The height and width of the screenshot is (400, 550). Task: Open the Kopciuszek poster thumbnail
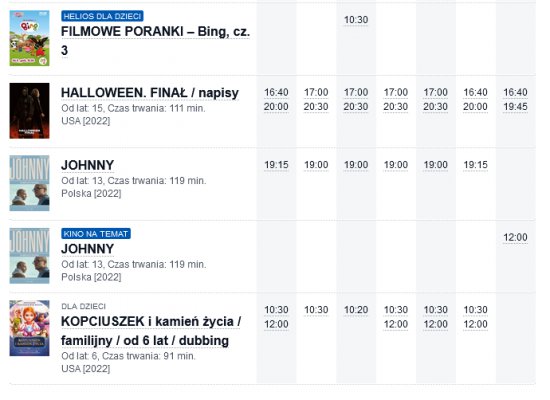point(29,328)
